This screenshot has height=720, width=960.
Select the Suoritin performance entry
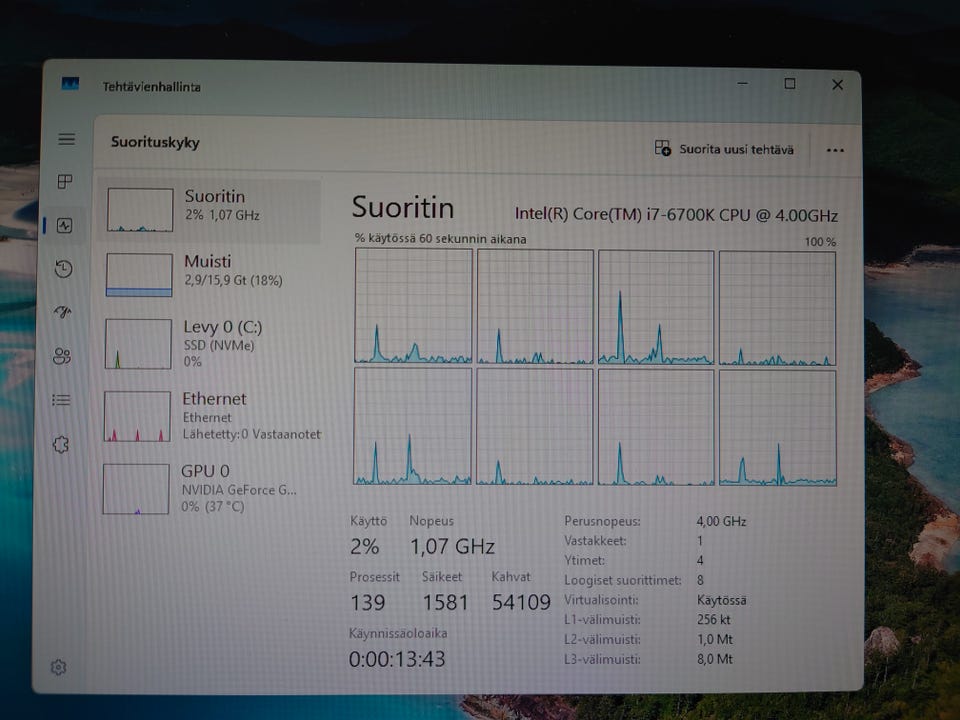coord(209,210)
